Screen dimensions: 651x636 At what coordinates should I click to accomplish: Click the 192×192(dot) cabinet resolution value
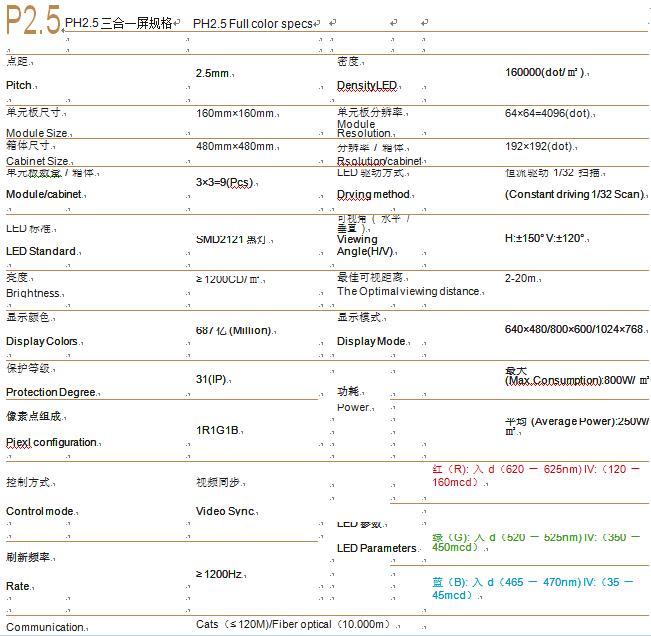click(x=540, y=146)
